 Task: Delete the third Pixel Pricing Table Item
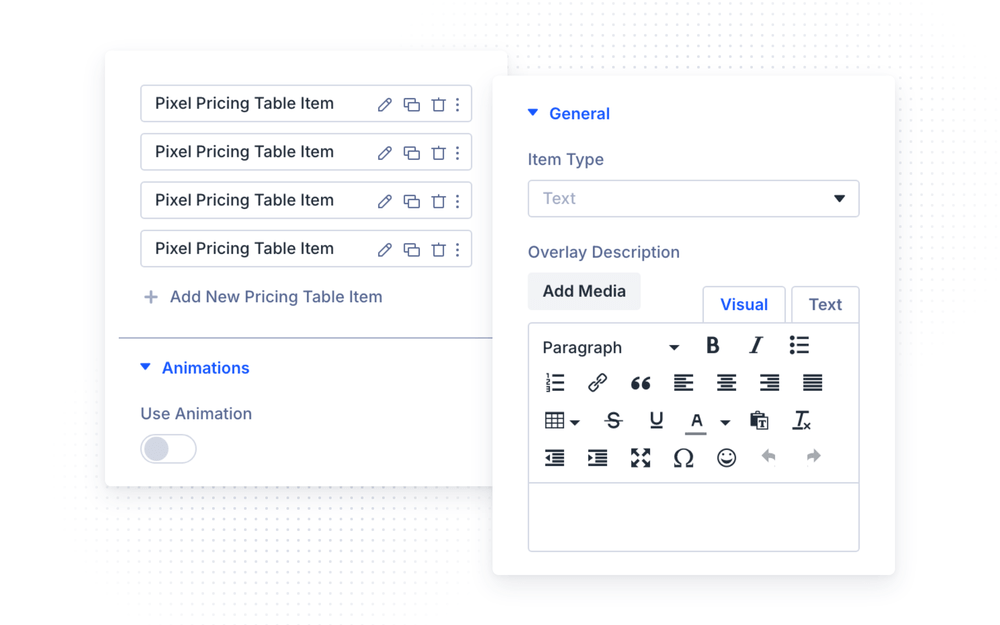point(439,202)
